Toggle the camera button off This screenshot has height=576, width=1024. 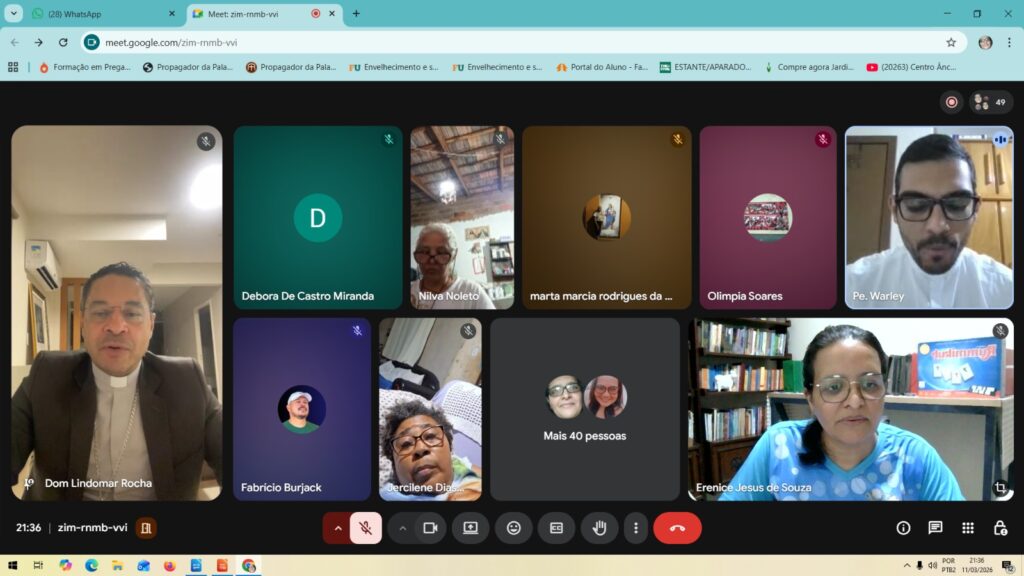tap(430, 528)
